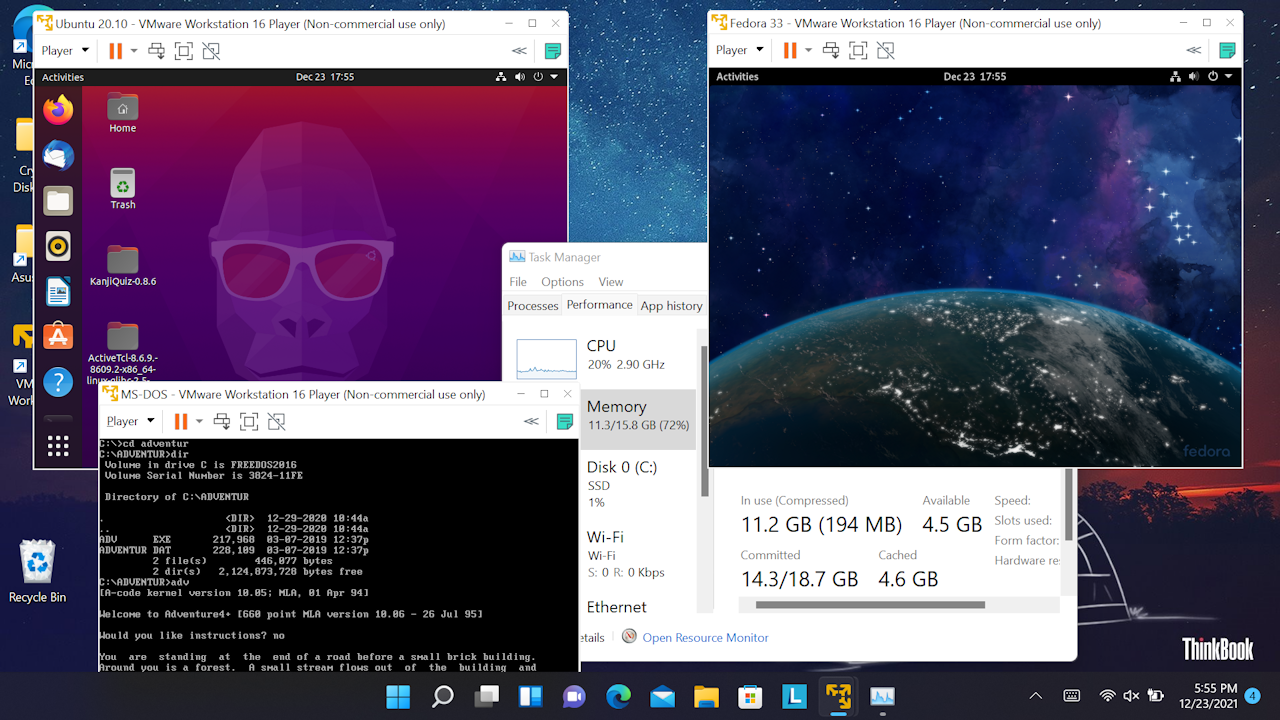Image resolution: width=1280 pixels, height=720 pixels.
Task: Open Files manager in the Ubuntu dock
Action: [x=58, y=200]
